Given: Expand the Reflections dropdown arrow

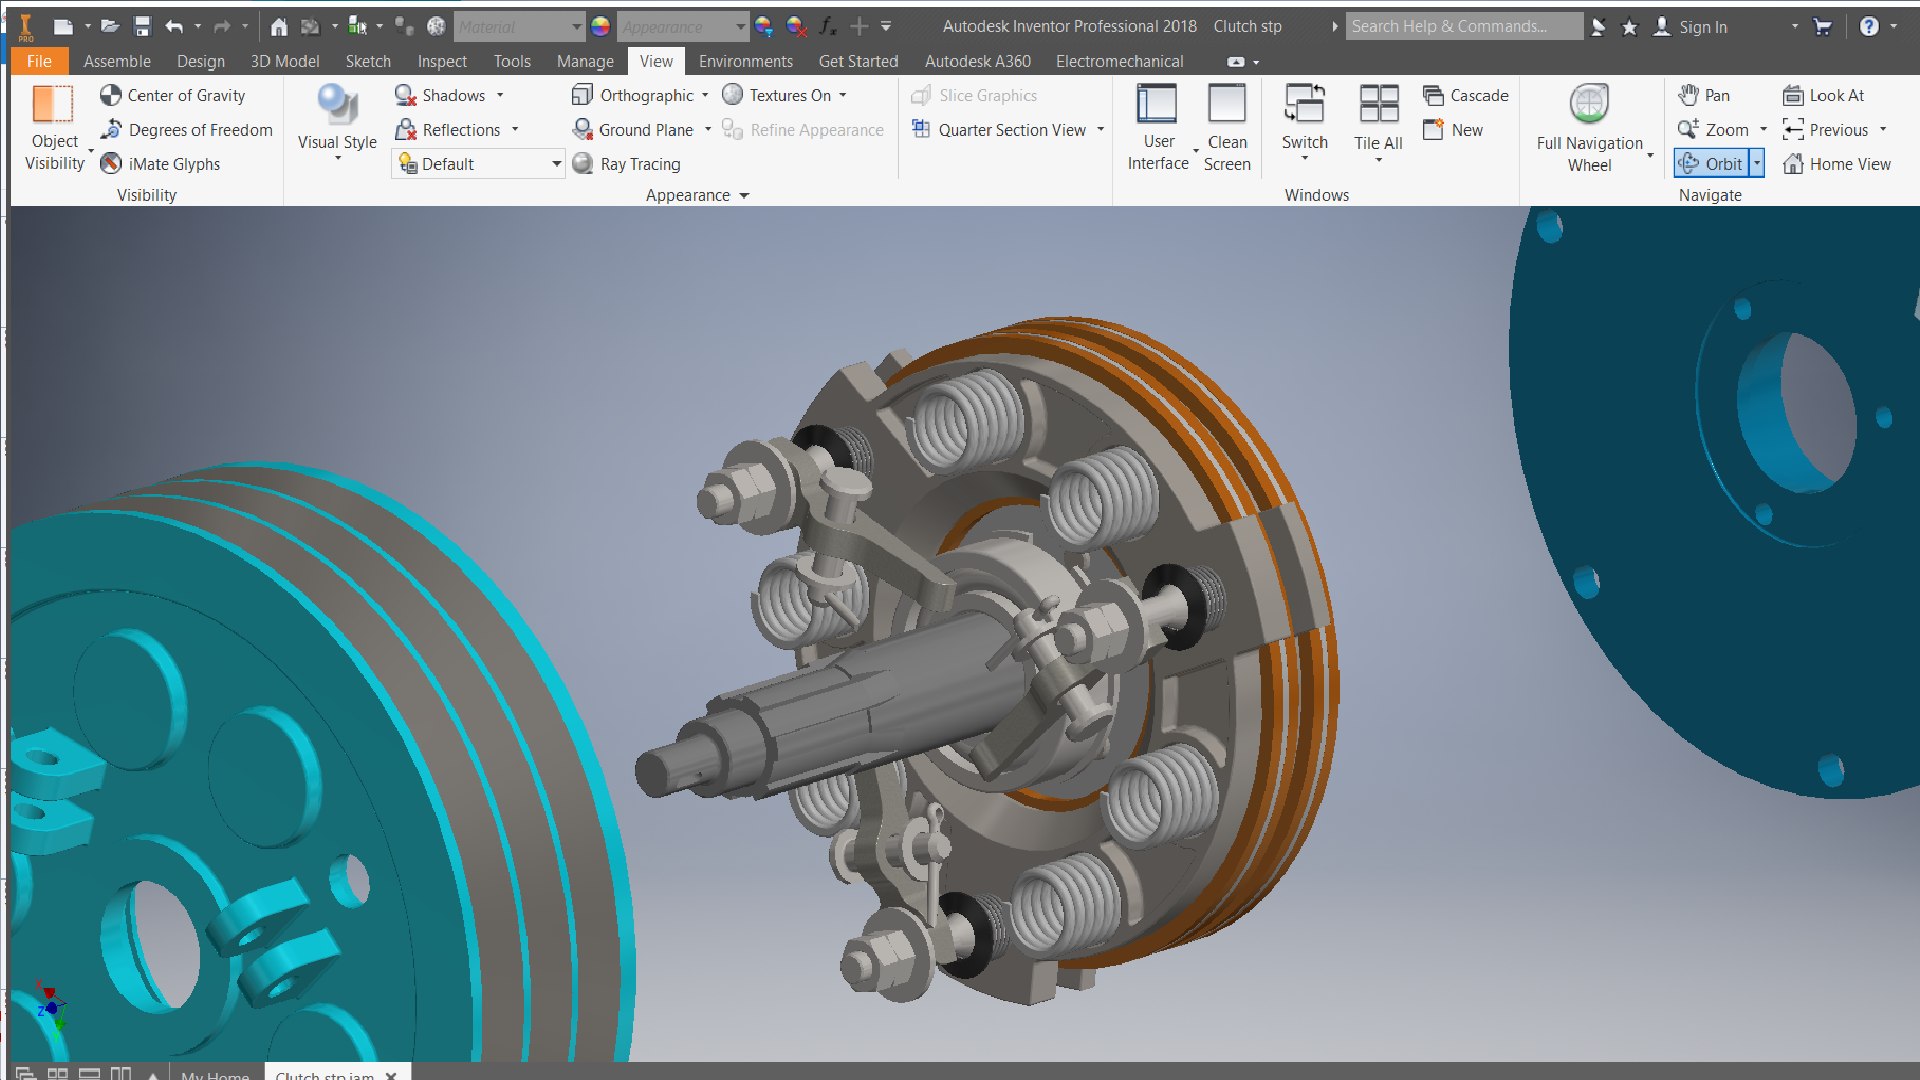Looking at the screenshot, I should (515, 130).
